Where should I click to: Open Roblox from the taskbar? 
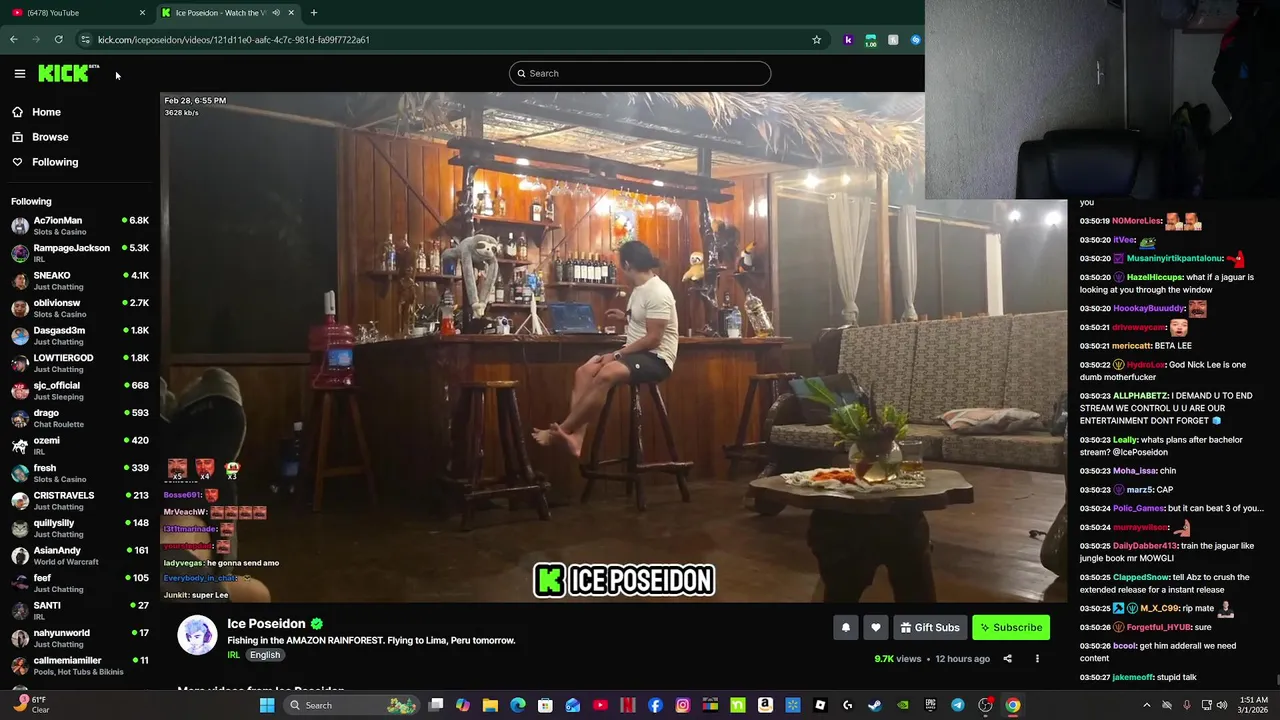[x=820, y=705]
